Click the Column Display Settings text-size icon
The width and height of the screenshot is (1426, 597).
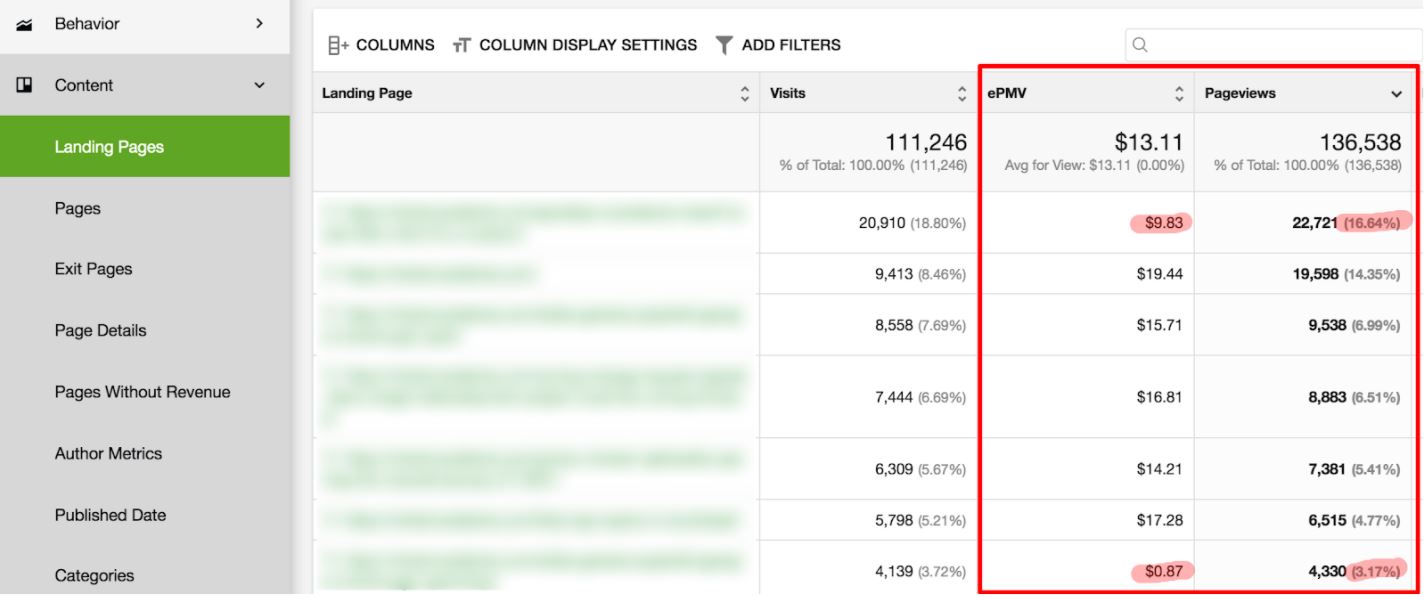tap(461, 45)
